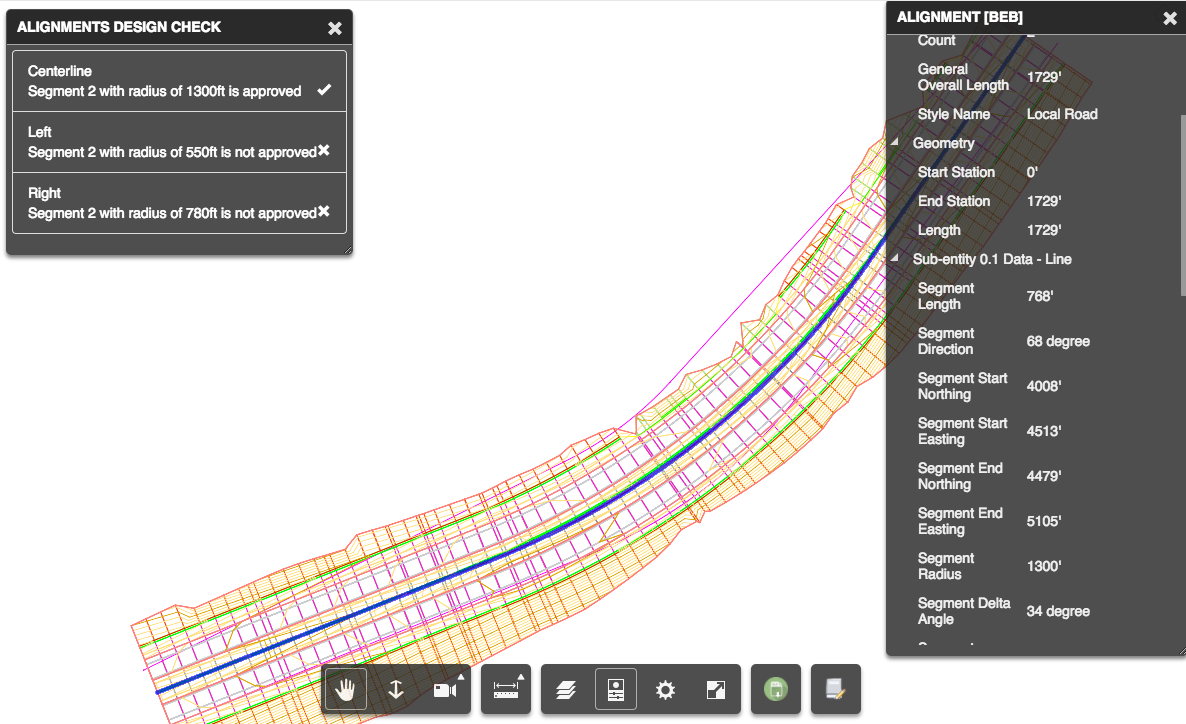Collapse the Sub-entity 0.1 Data - Line section

[895, 258]
